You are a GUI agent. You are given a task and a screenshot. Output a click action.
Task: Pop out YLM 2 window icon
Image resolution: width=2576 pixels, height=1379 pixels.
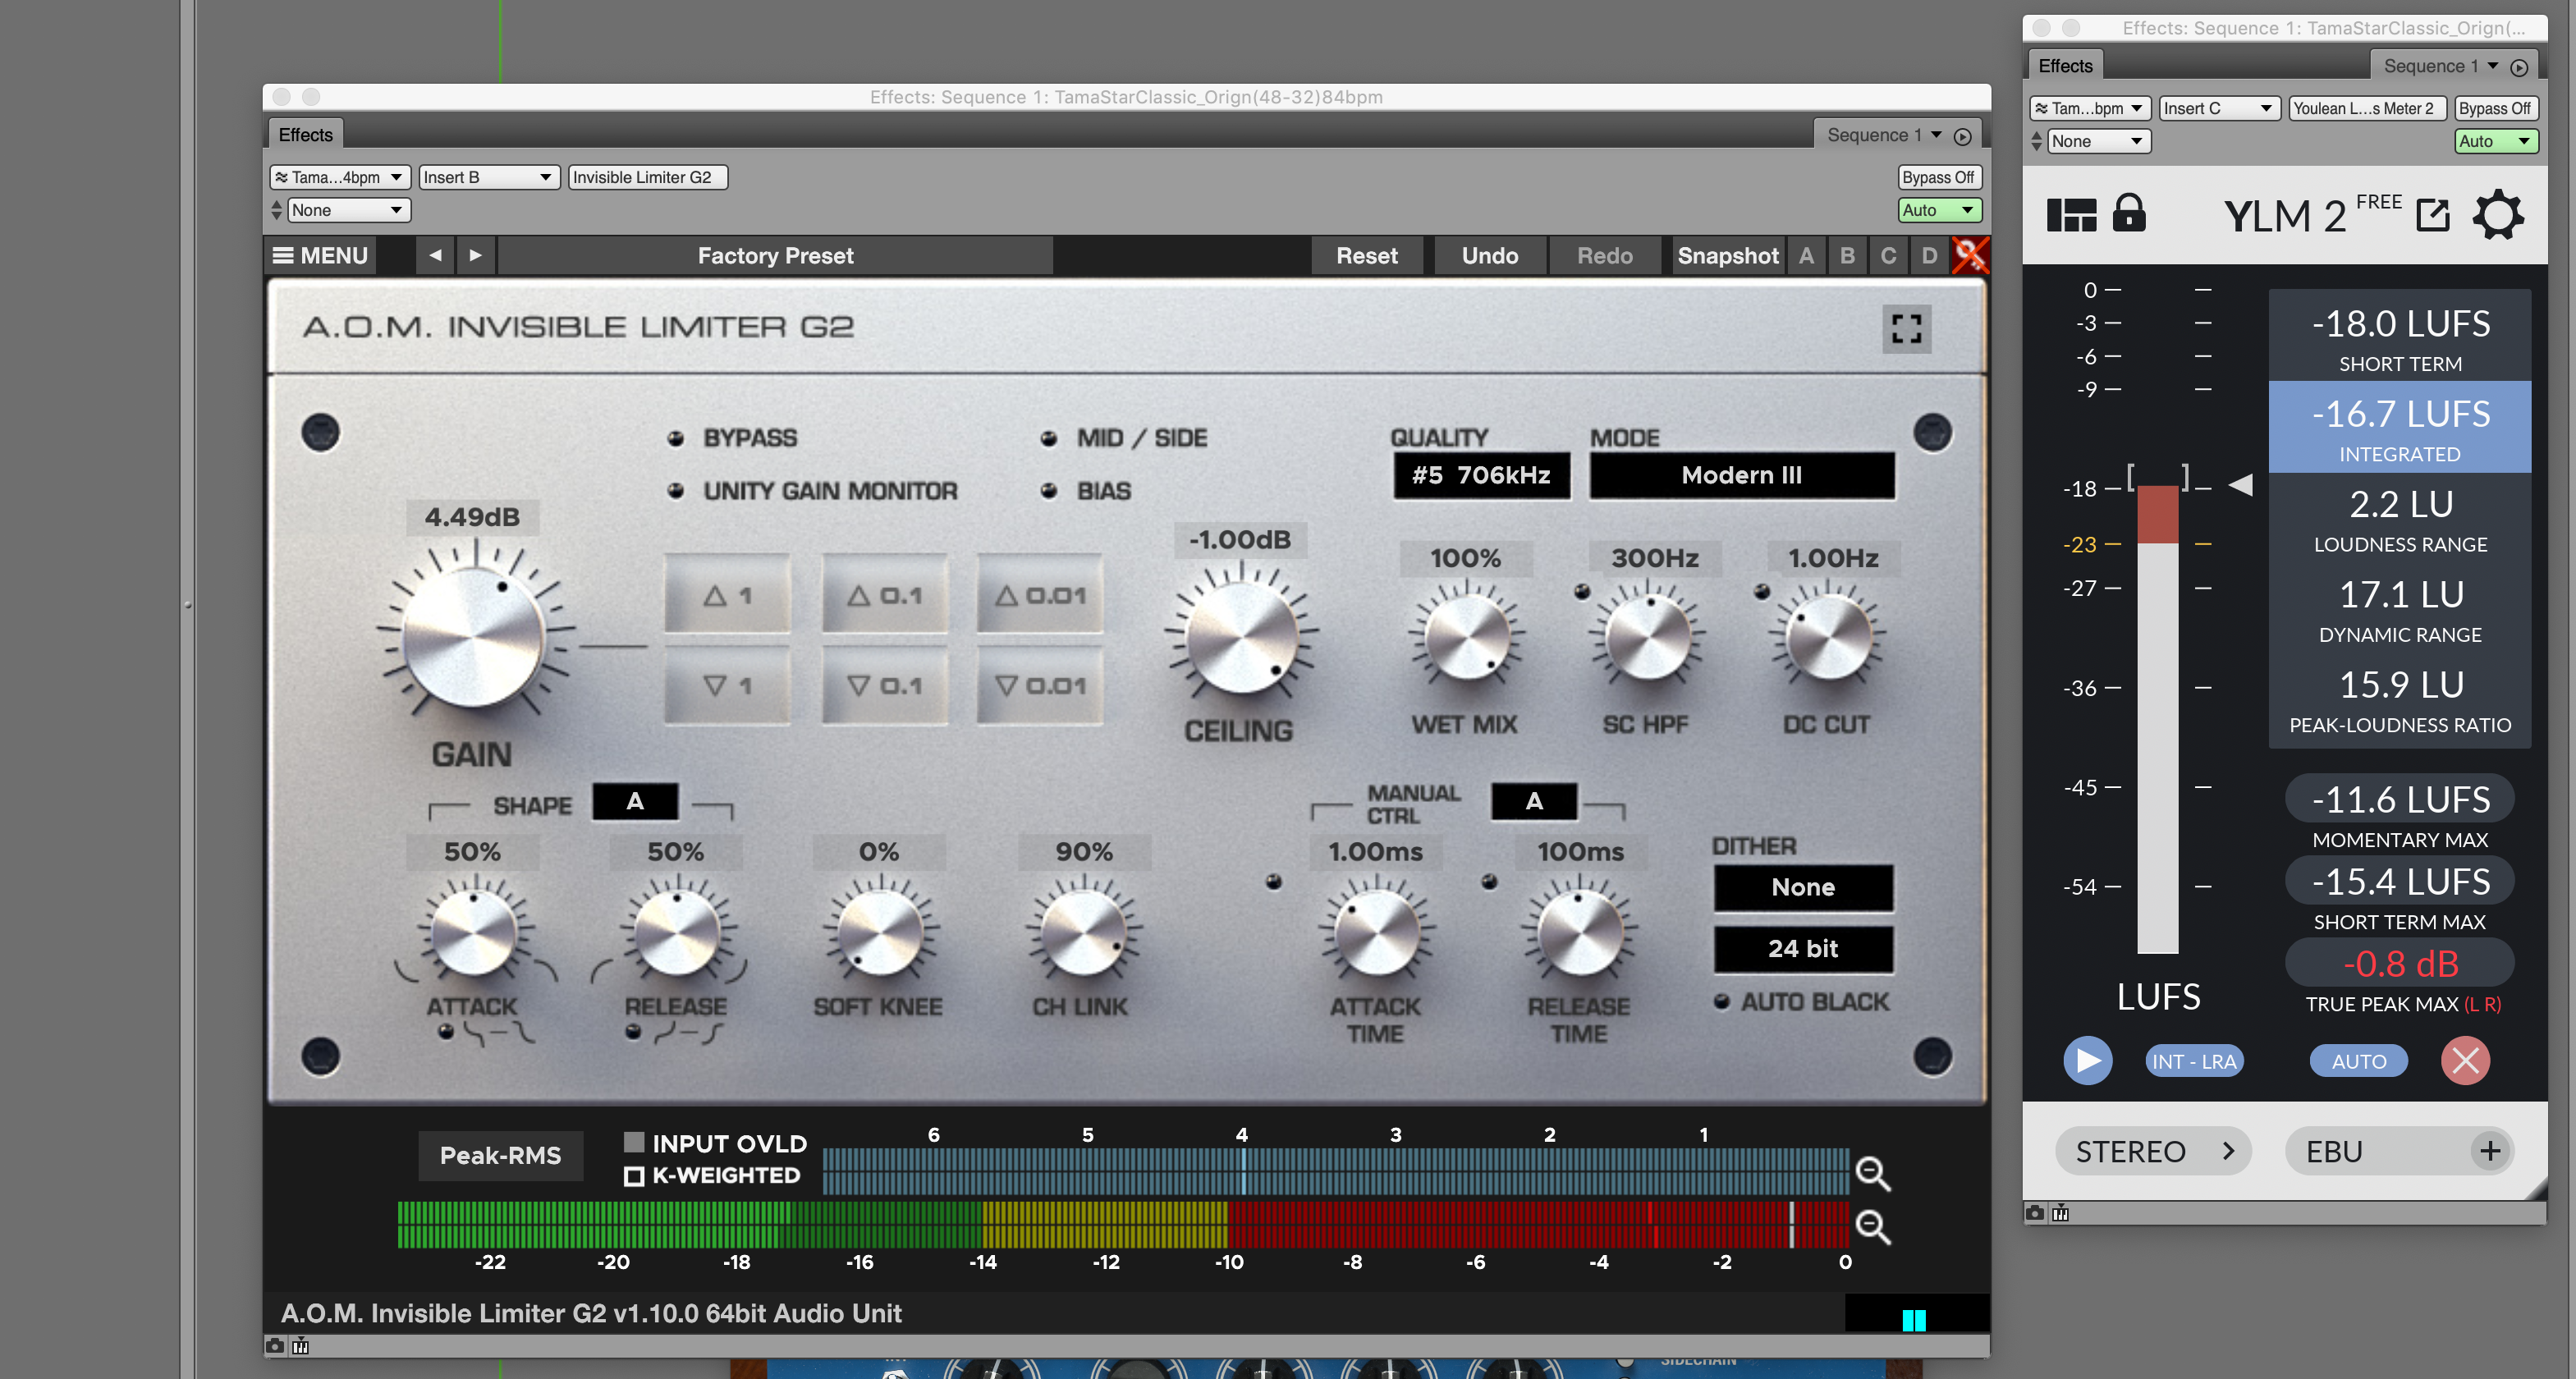(x=2433, y=215)
